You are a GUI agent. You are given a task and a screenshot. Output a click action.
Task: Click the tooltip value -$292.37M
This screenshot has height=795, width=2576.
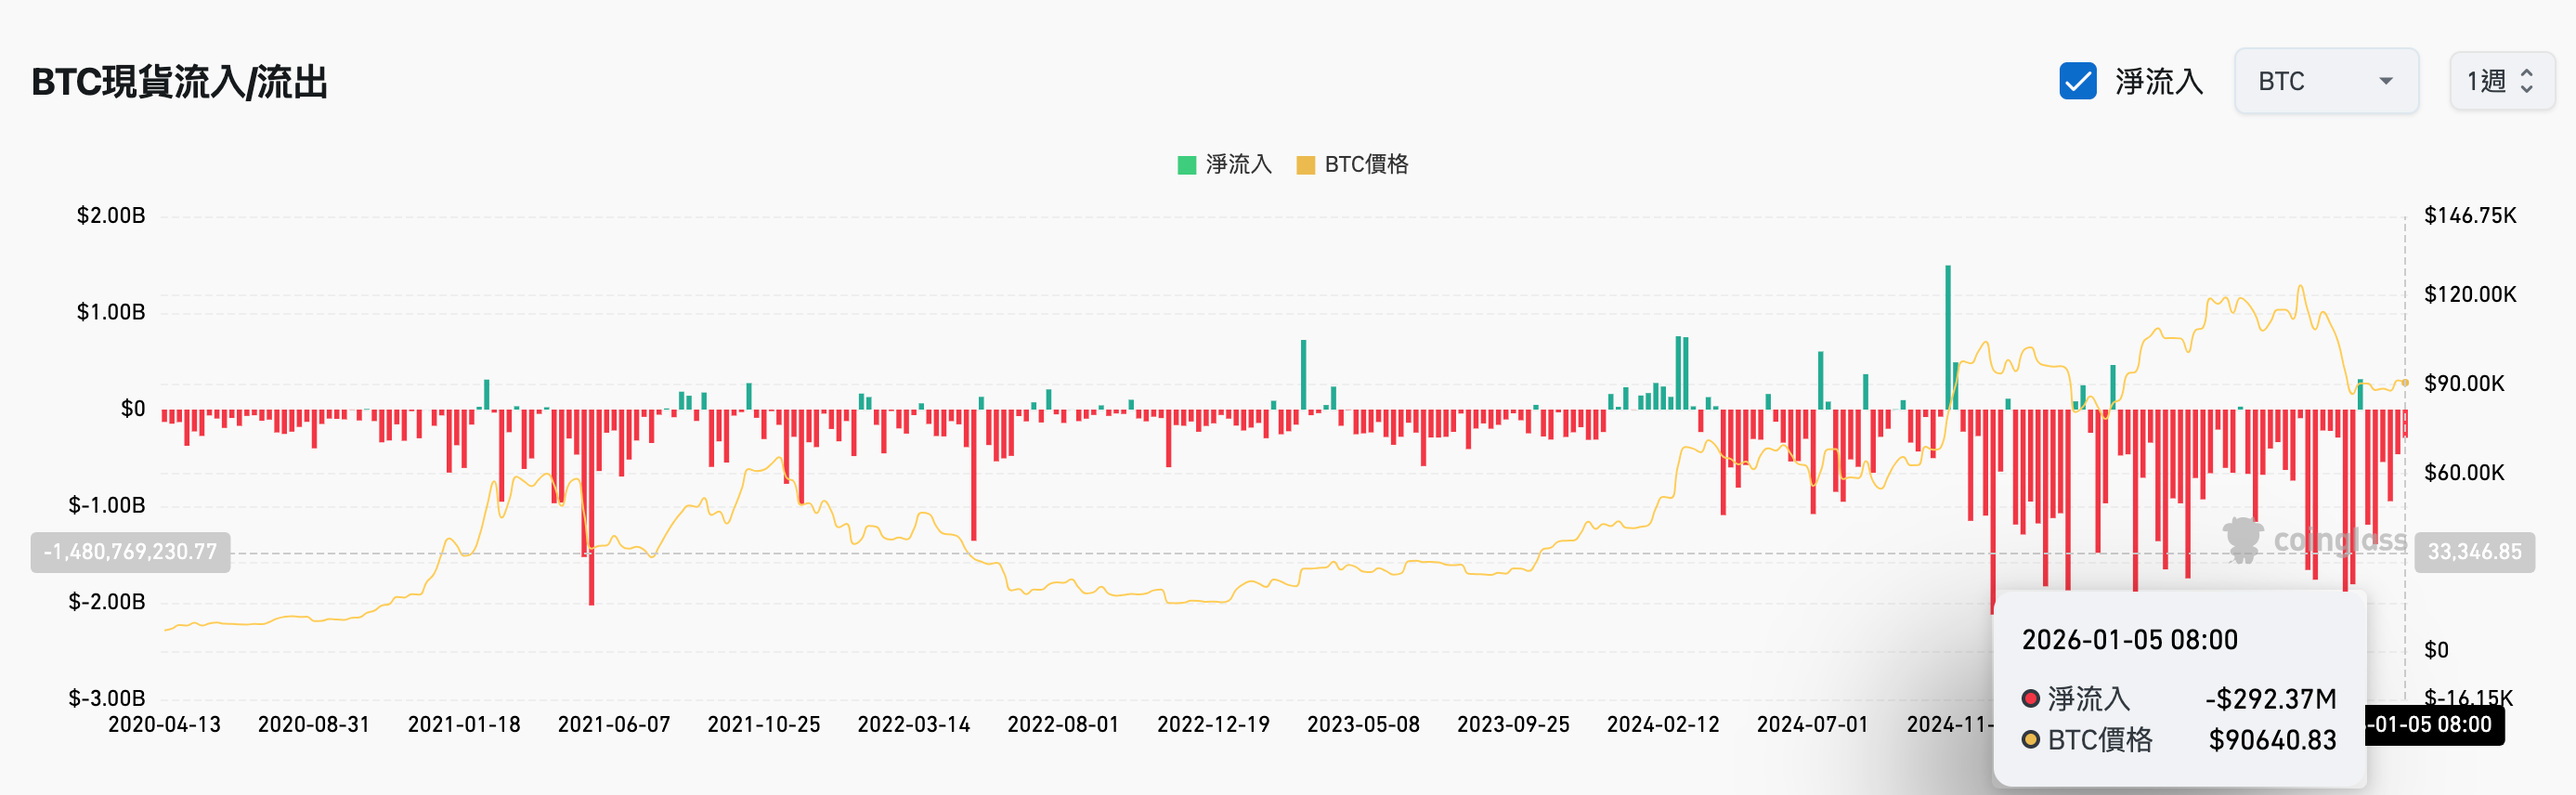[2271, 698]
